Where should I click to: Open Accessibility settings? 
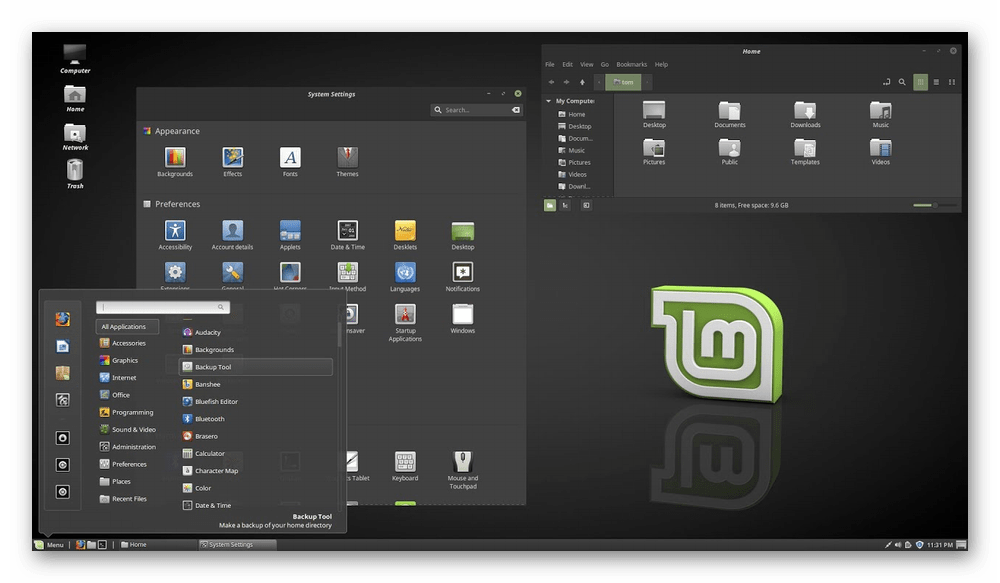point(175,235)
